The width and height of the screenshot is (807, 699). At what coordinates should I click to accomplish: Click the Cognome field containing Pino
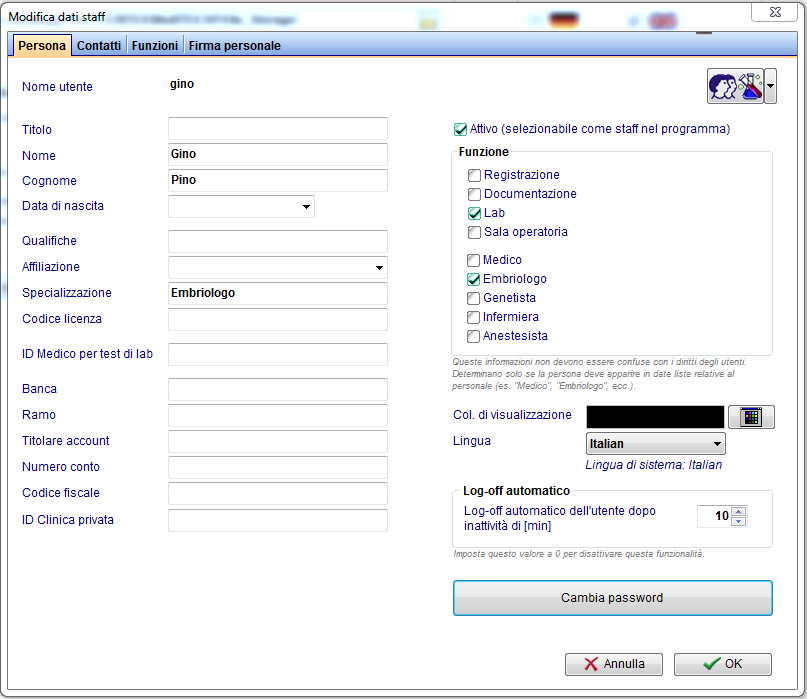coord(278,180)
